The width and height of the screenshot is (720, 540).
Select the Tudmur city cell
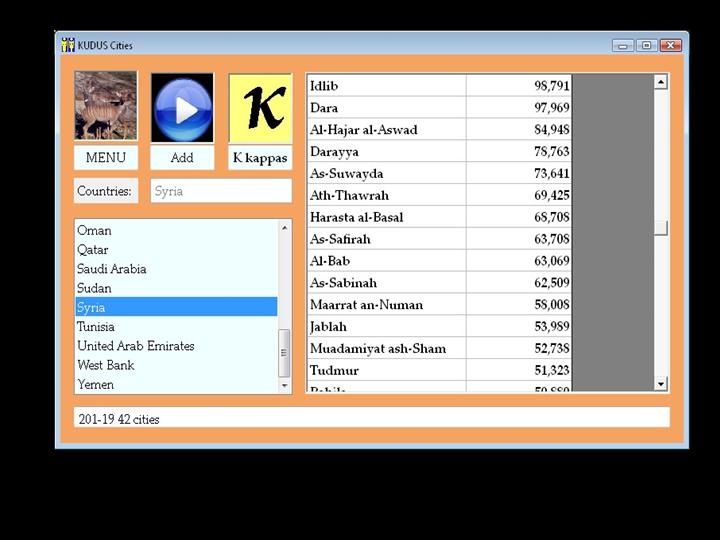[x=386, y=371]
